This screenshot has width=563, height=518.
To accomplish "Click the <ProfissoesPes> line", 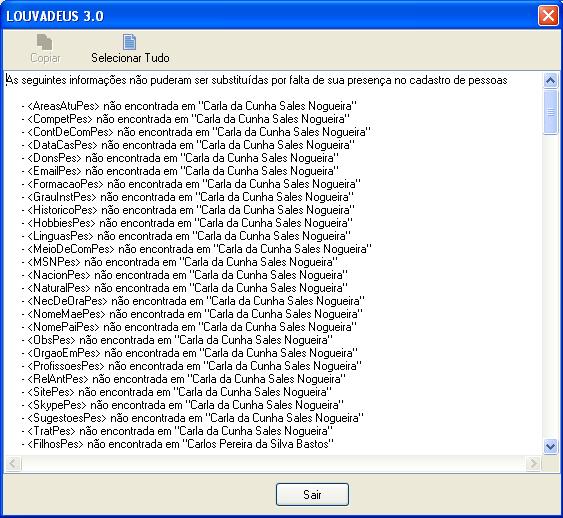I will (191, 366).
